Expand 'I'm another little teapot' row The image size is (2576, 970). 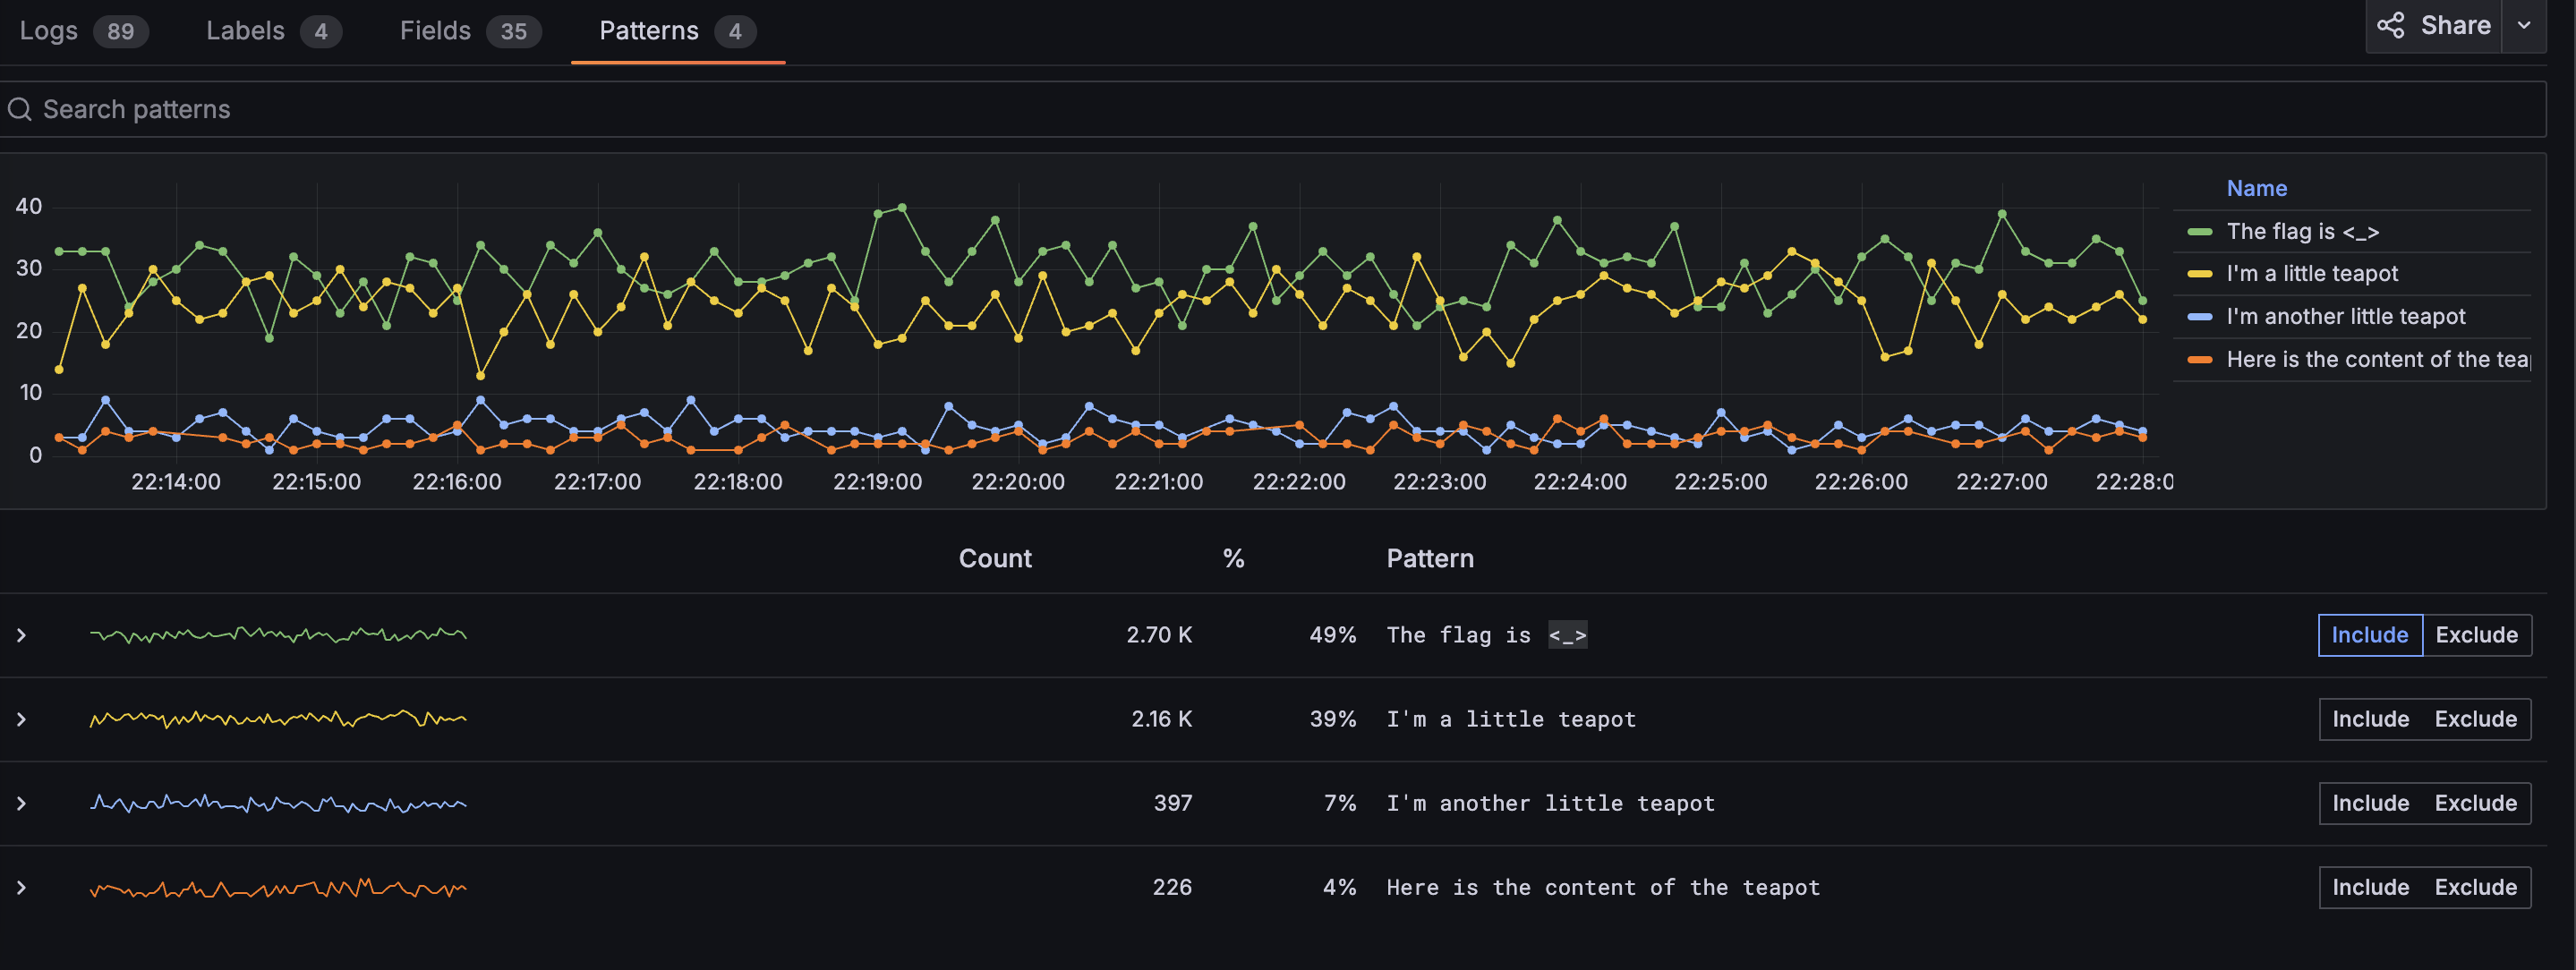pyautogui.click(x=21, y=803)
